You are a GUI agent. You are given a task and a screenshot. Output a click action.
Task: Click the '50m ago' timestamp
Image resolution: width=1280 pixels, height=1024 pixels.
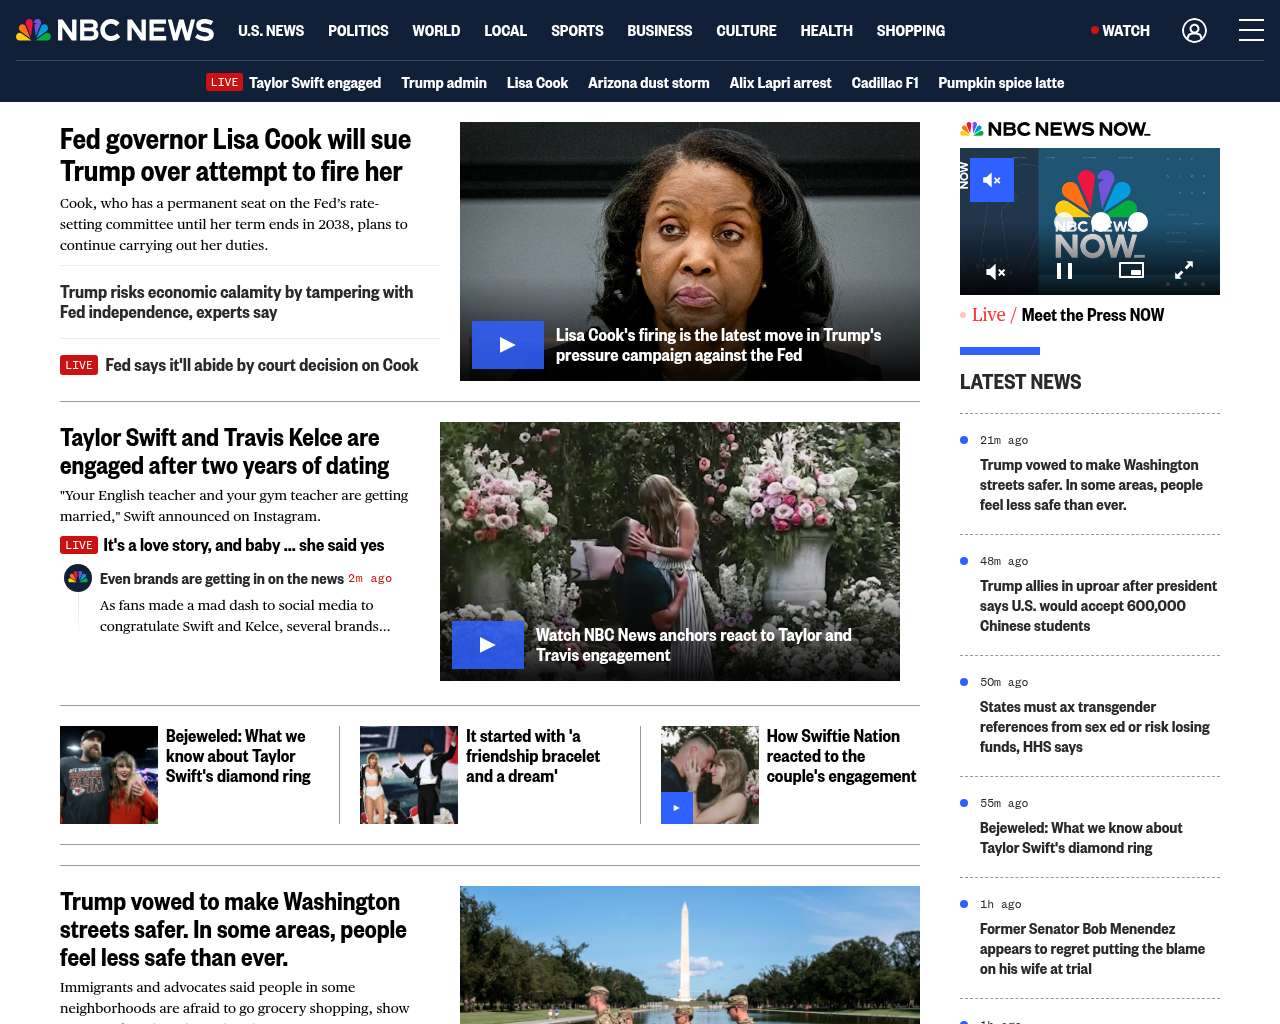point(1004,682)
